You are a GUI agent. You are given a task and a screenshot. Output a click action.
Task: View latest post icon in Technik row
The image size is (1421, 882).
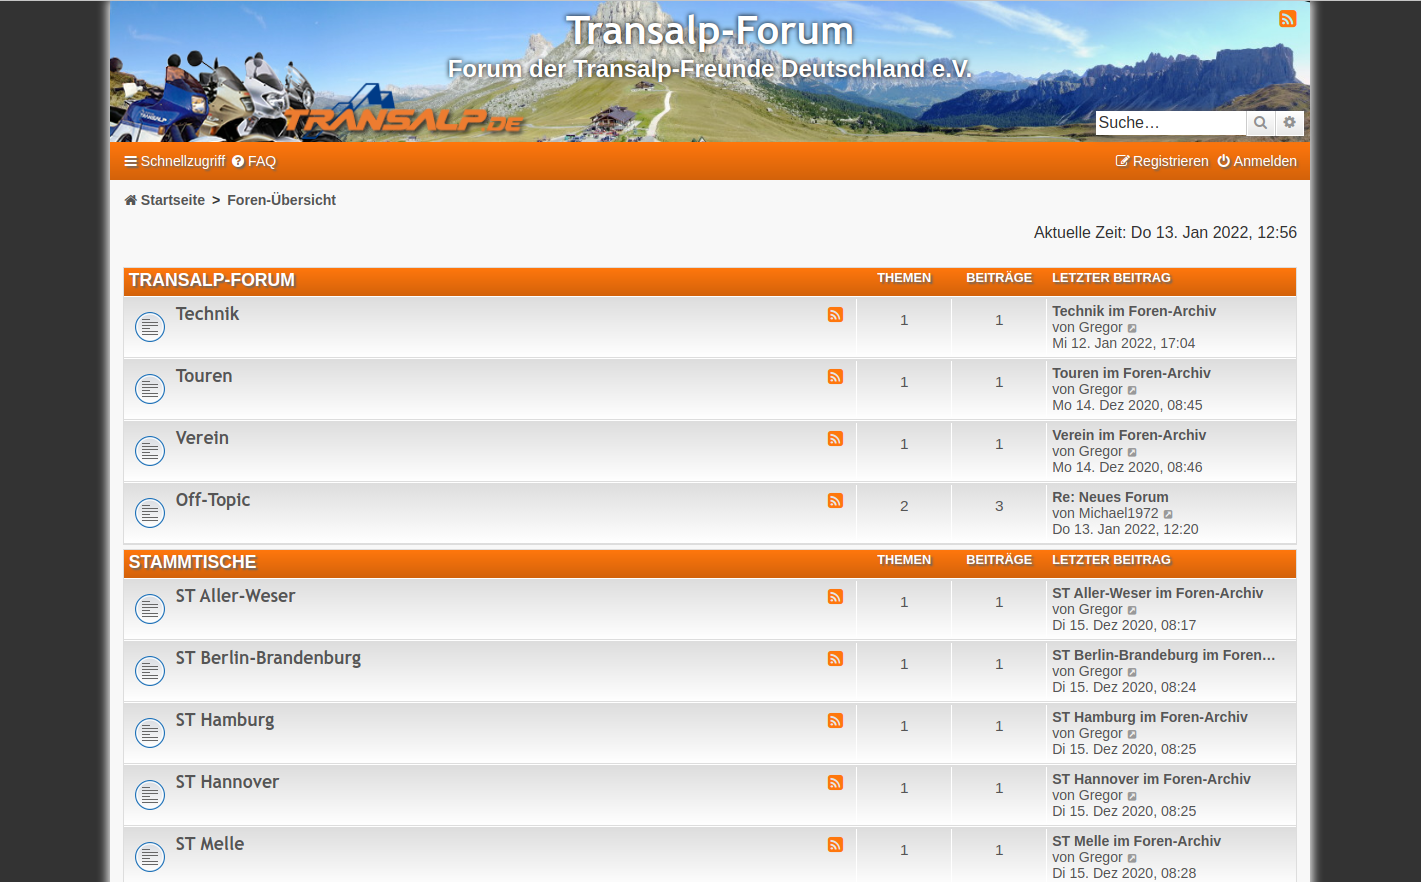pos(1133,328)
